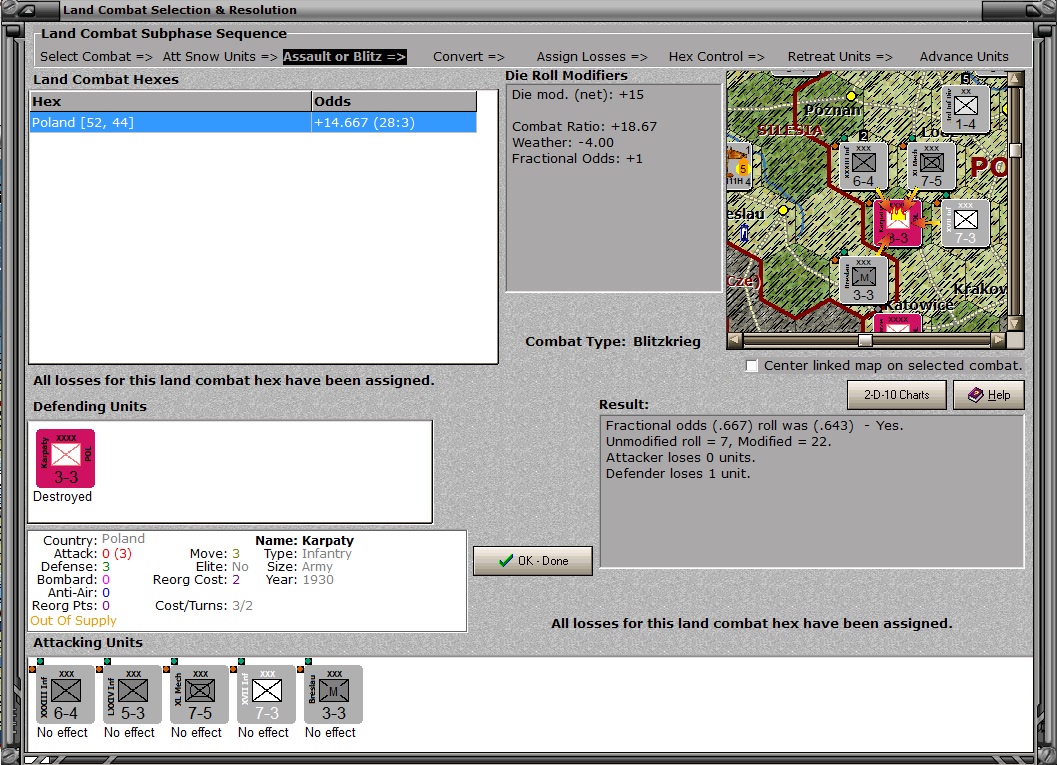
Task: Select the XXXIII Inf 6-4 attacking unit
Action: pyautogui.click(x=65, y=694)
